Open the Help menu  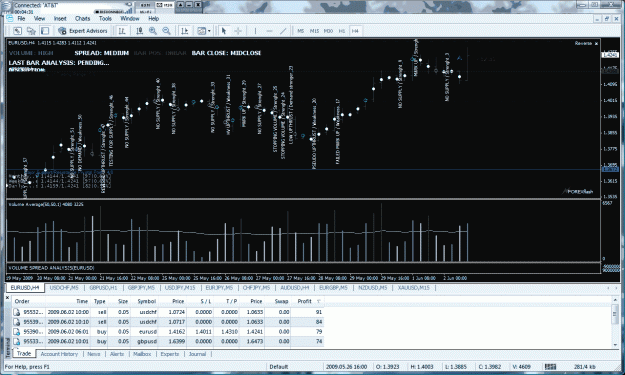(153, 18)
